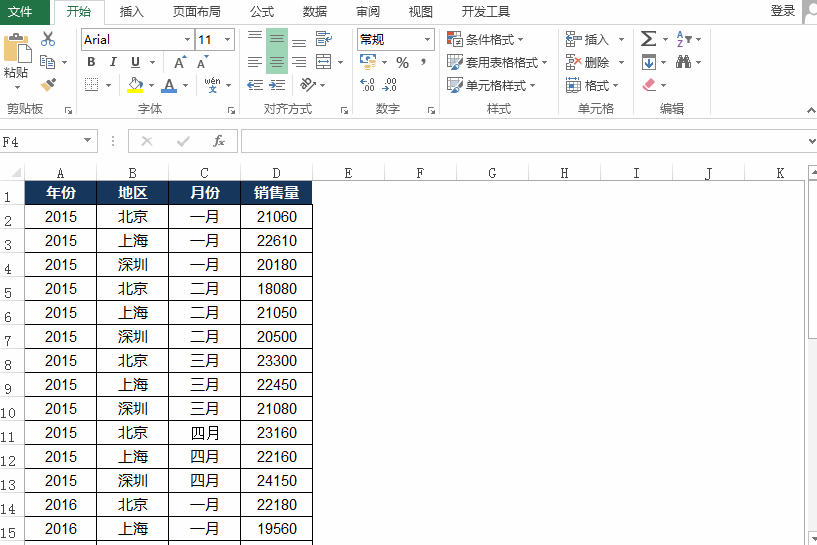
Task: Collapse the ribbon with the arrow
Action: [811, 110]
